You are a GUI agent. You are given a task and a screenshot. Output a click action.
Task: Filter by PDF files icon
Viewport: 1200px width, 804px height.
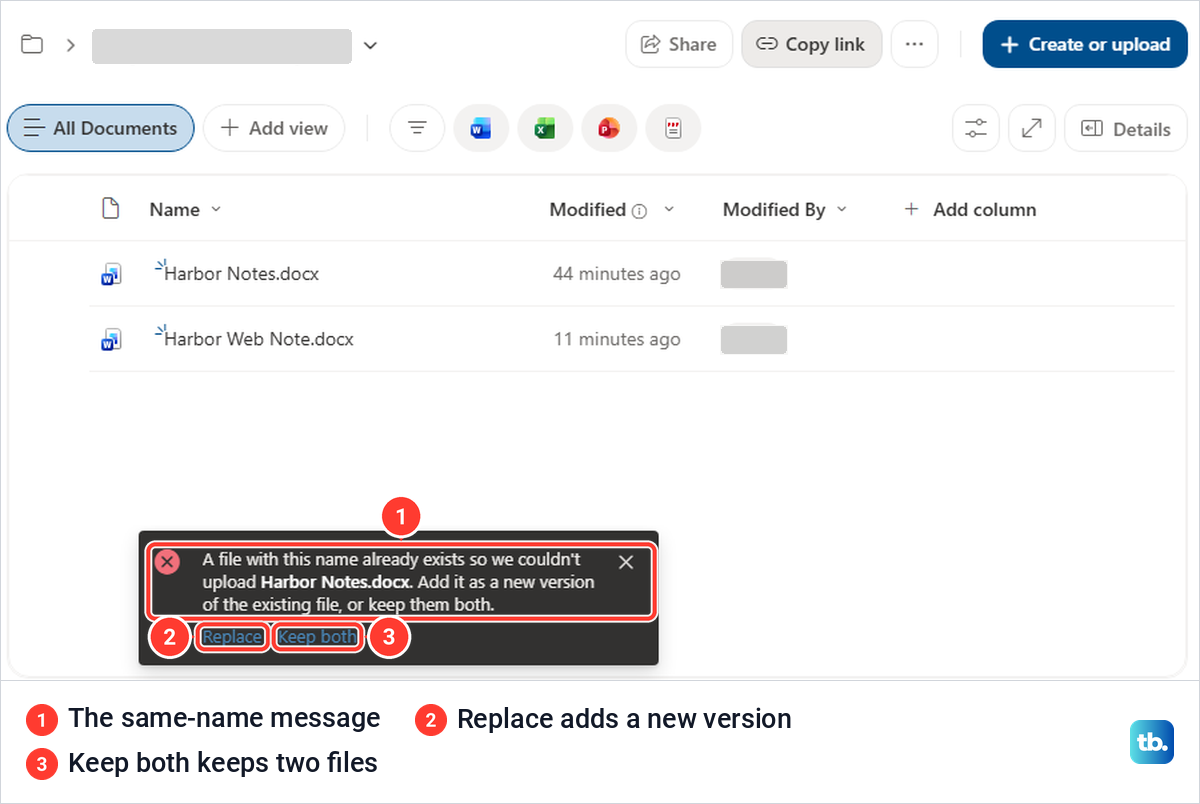tap(673, 128)
